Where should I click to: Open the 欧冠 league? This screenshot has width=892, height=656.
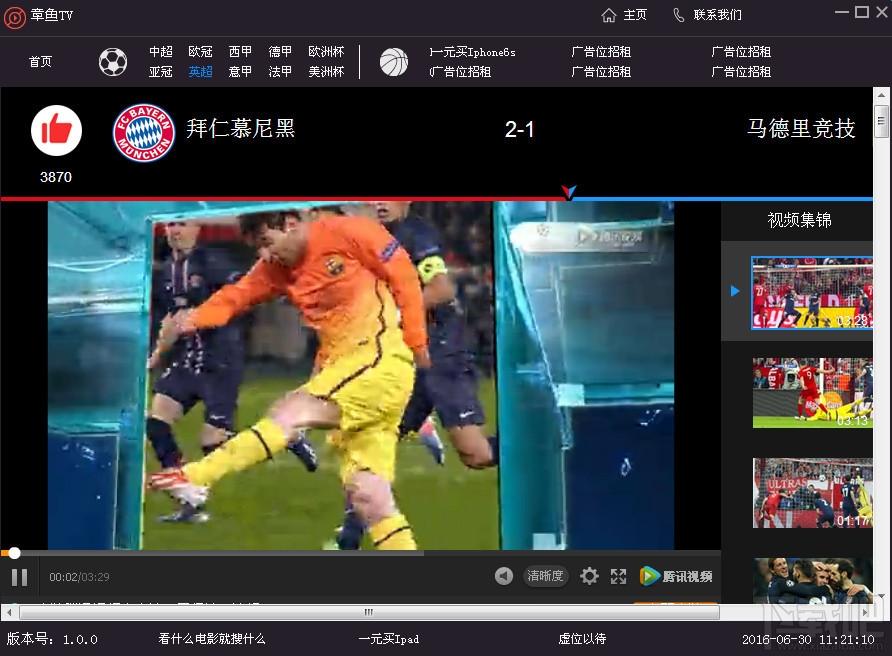200,52
